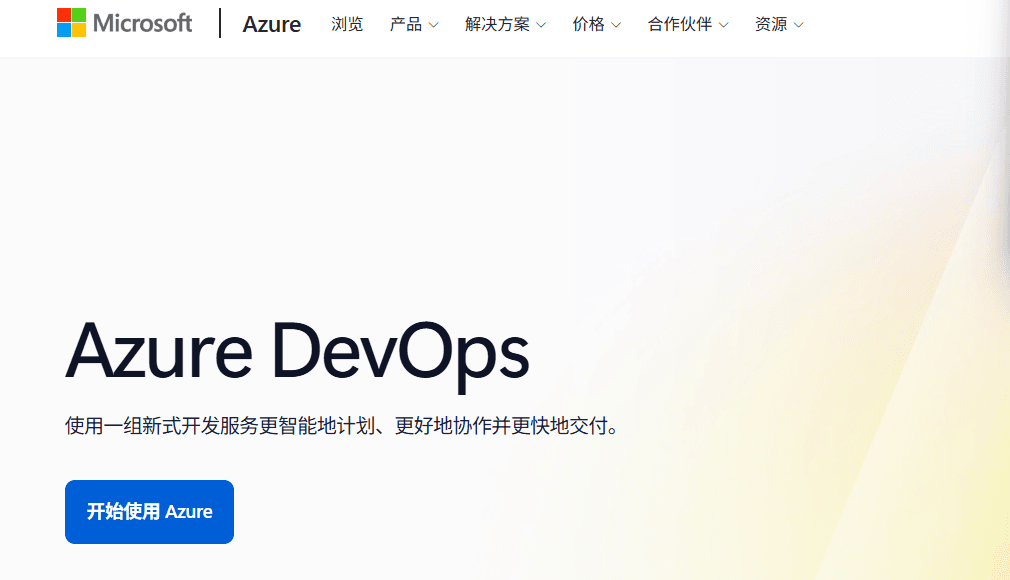Open the 浏览 navigation item
Image resolution: width=1010 pixels, height=580 pixels.
347,24
